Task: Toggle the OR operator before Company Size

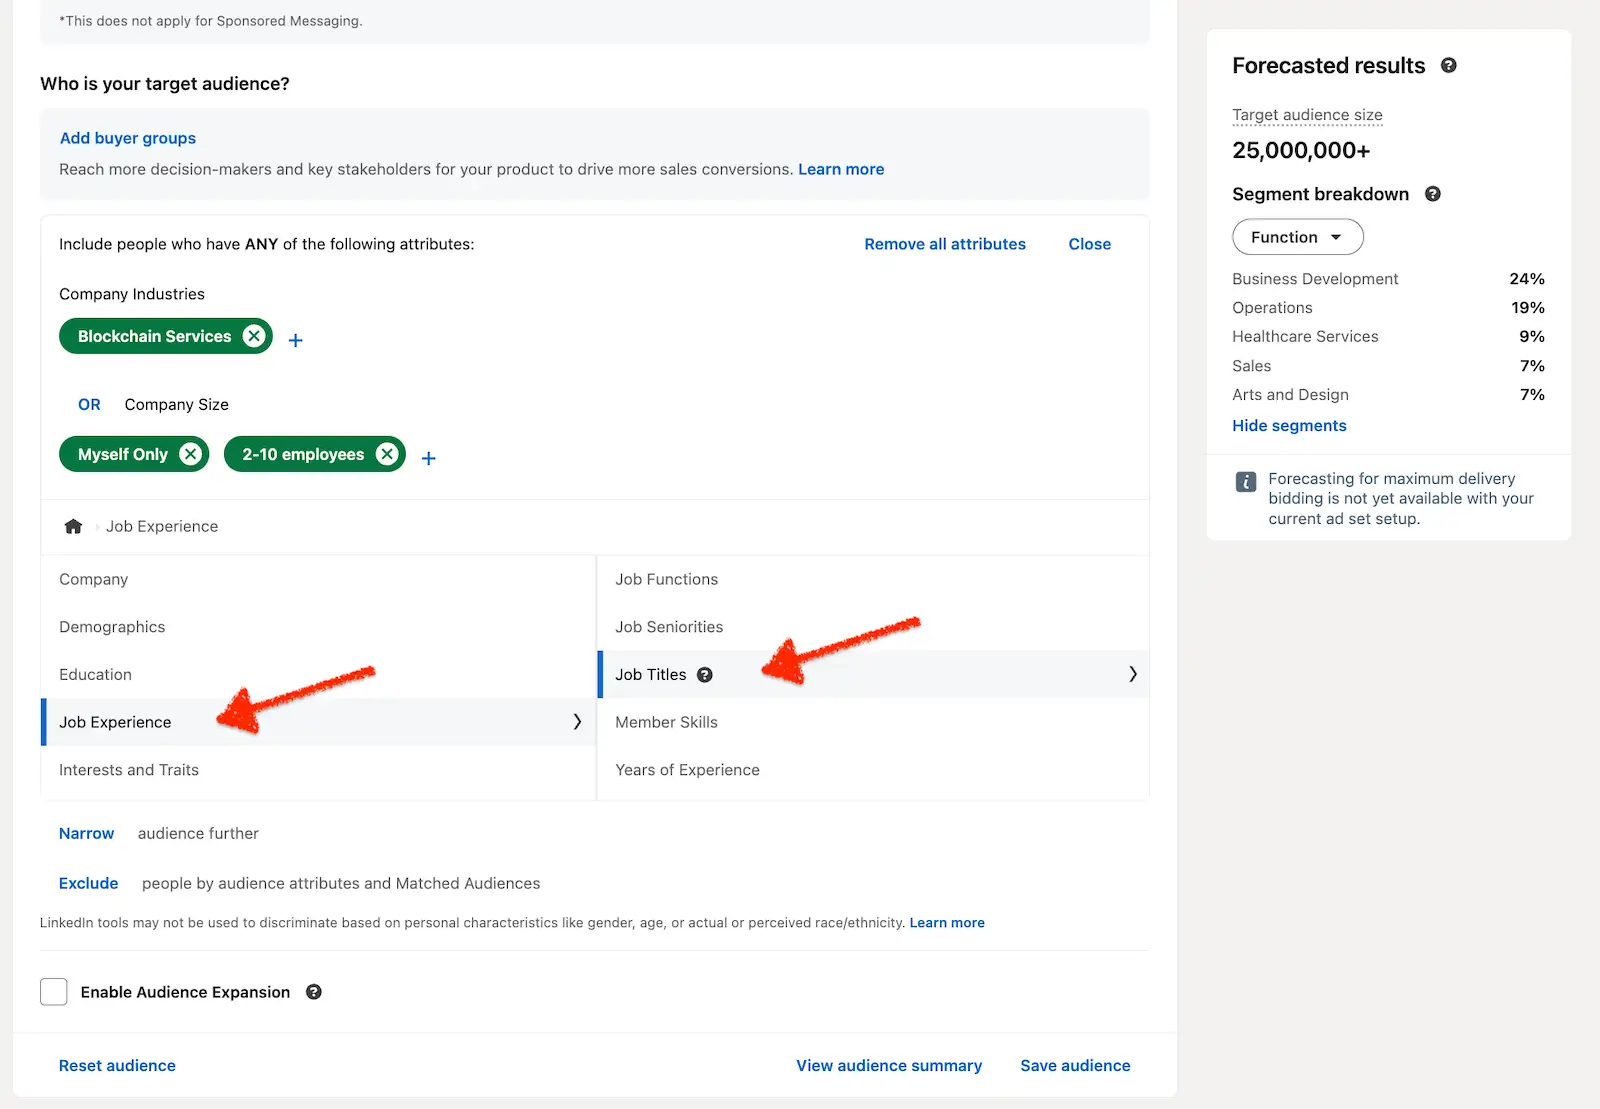Action: click(x=89, y=404)
